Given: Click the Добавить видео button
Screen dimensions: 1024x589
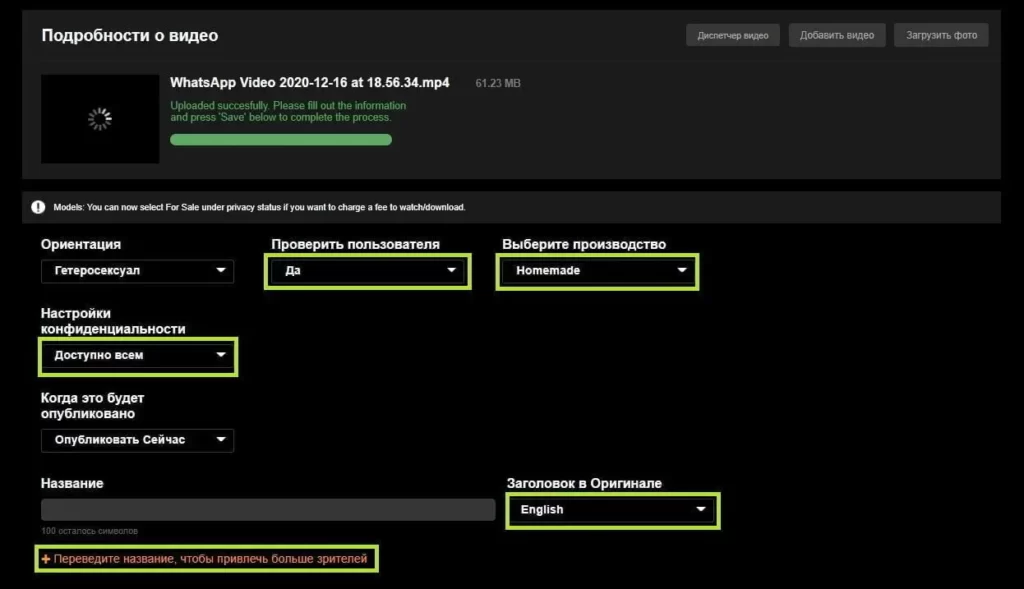Looking at the screenshot, I should point(837,35).
